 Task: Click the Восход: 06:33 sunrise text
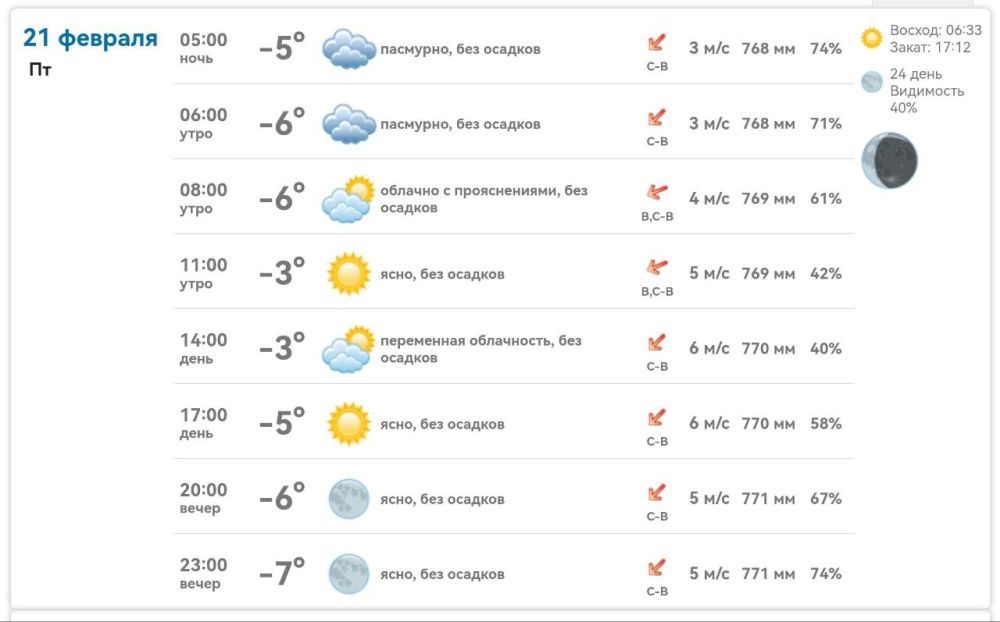coord(936,30)
